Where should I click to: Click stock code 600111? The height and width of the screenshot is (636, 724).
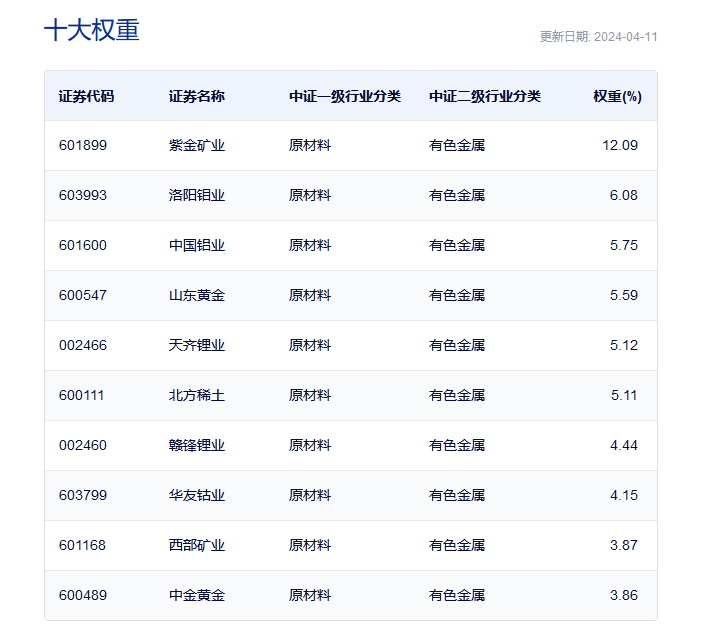(81, 395)
